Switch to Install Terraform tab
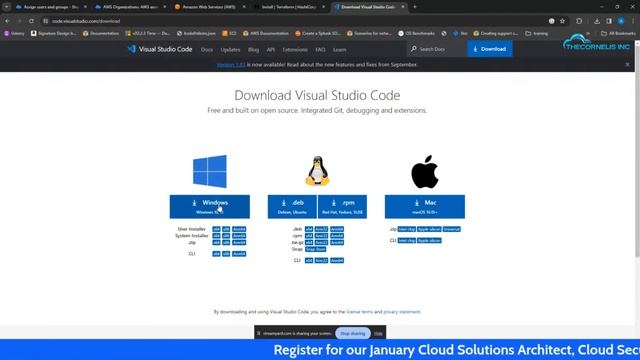Image resolution: width=640 pixels, height=360 pixels. (x=289, y=7)
